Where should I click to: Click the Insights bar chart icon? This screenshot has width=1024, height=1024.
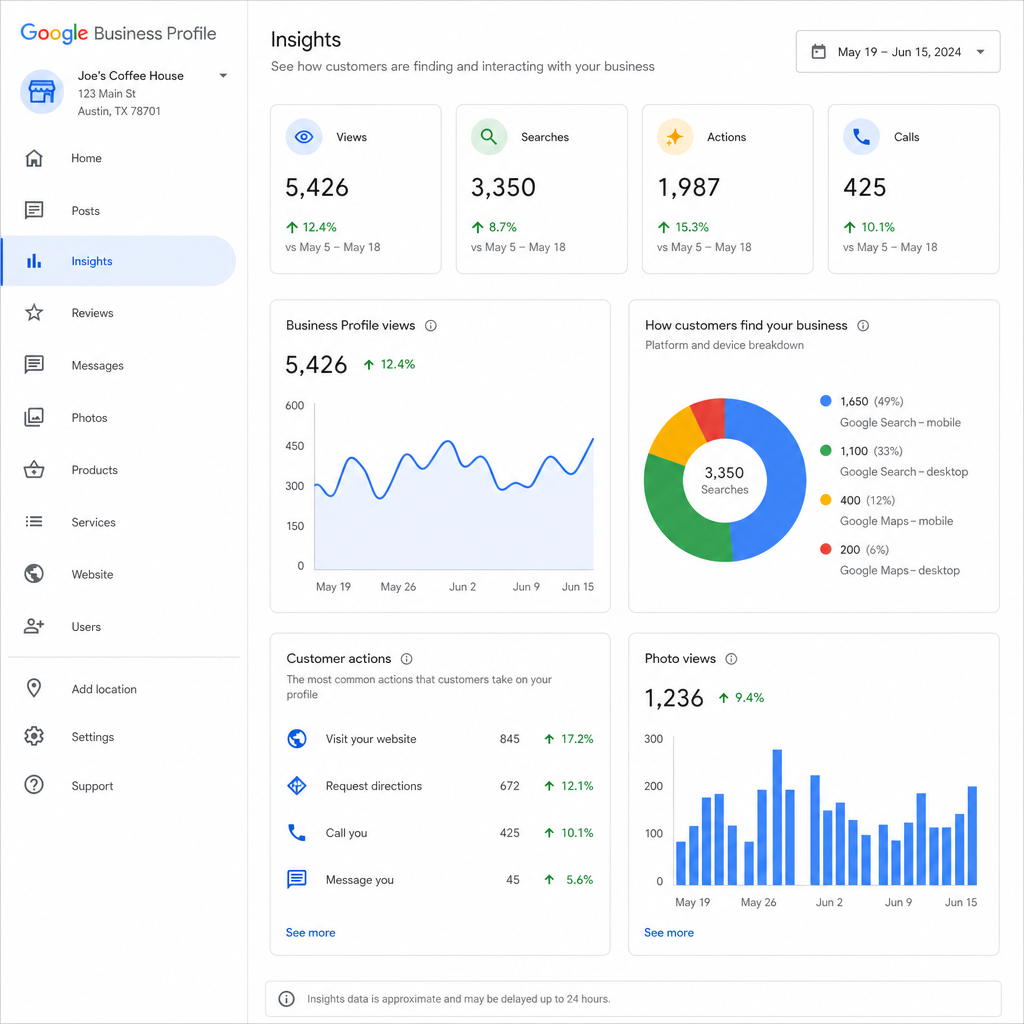point(34,261)
